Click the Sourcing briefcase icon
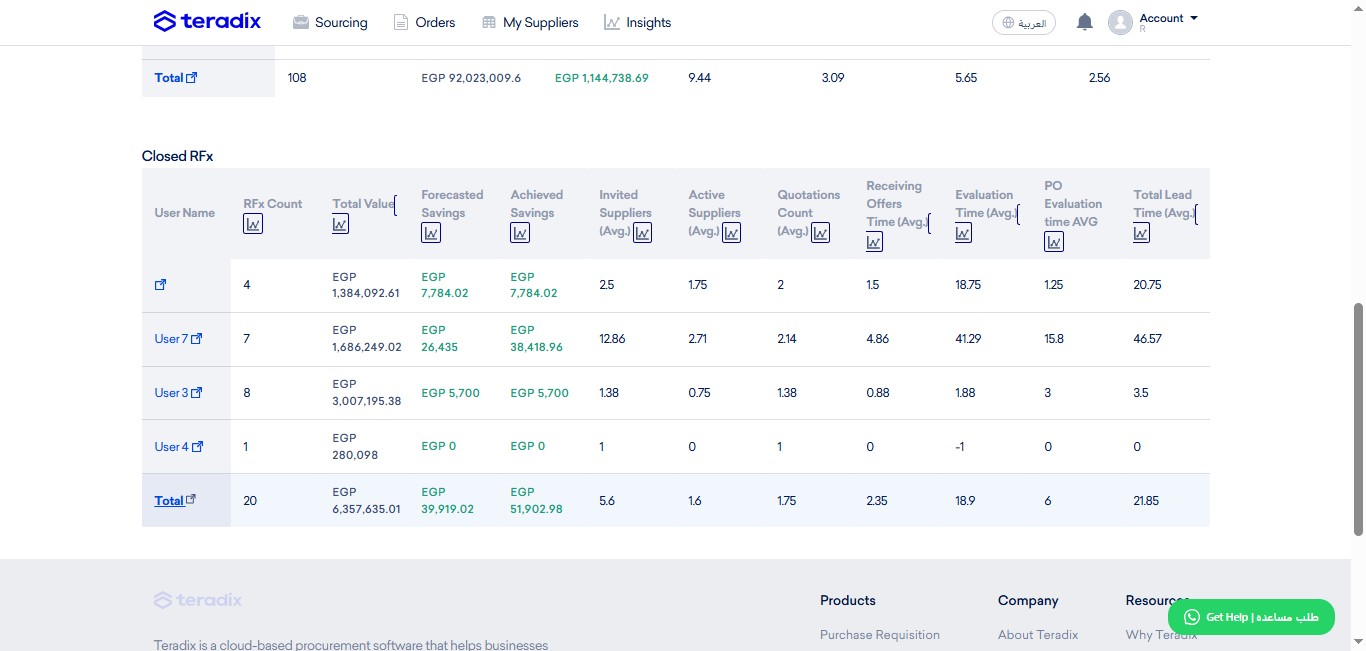Image resolution: width=1366 pixels, height=651 pixels. point(300,22)
